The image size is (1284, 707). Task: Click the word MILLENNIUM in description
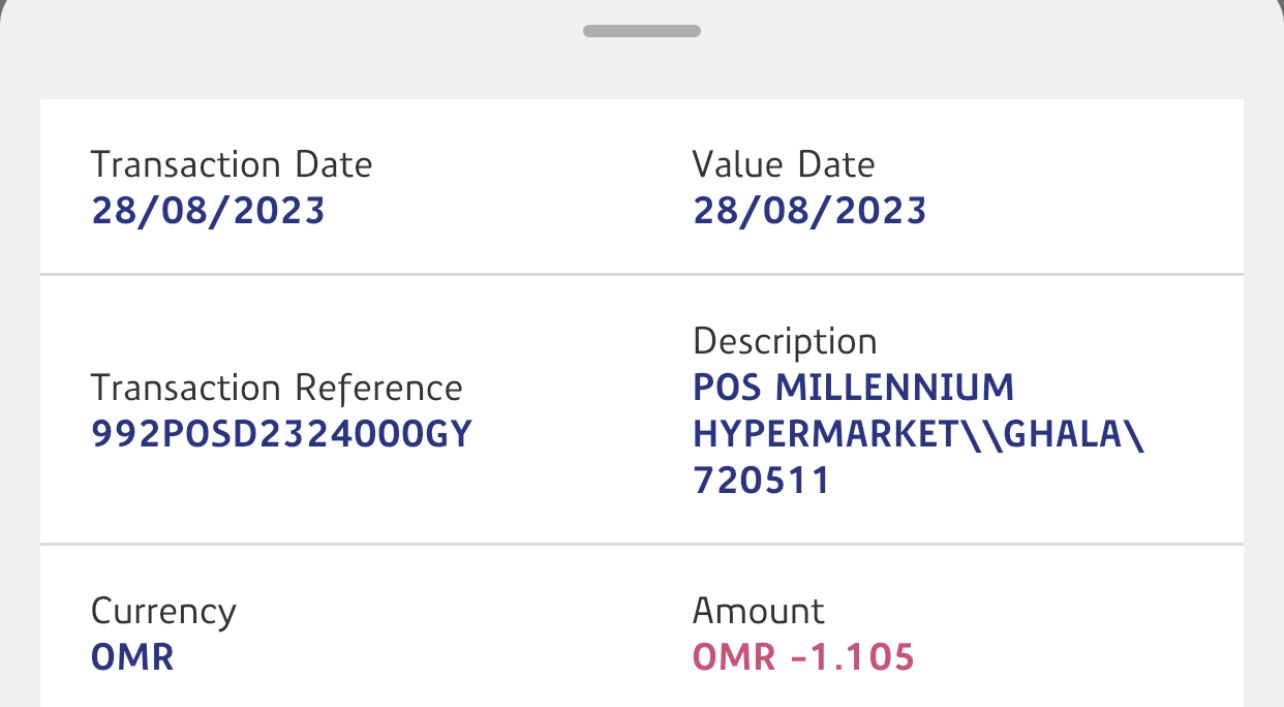pyautogui.click(x=895, y=387)
